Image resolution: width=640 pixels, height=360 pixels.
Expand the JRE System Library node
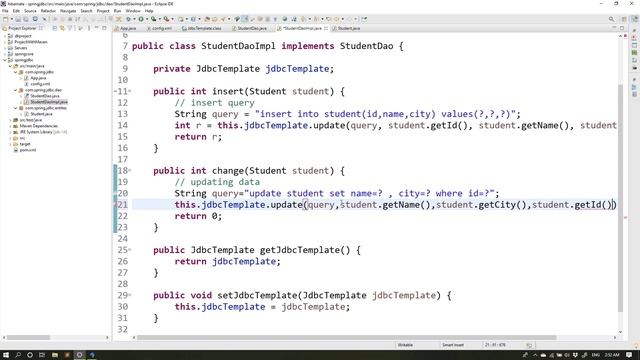pos(10,132)
